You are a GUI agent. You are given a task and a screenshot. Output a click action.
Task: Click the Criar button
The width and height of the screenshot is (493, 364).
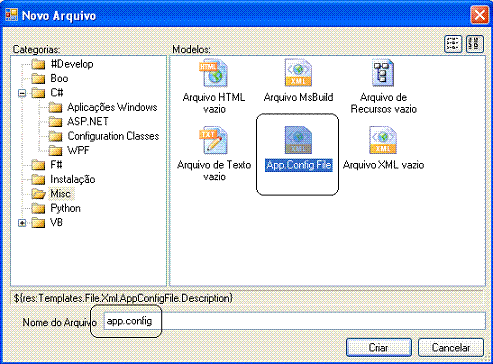379,348
